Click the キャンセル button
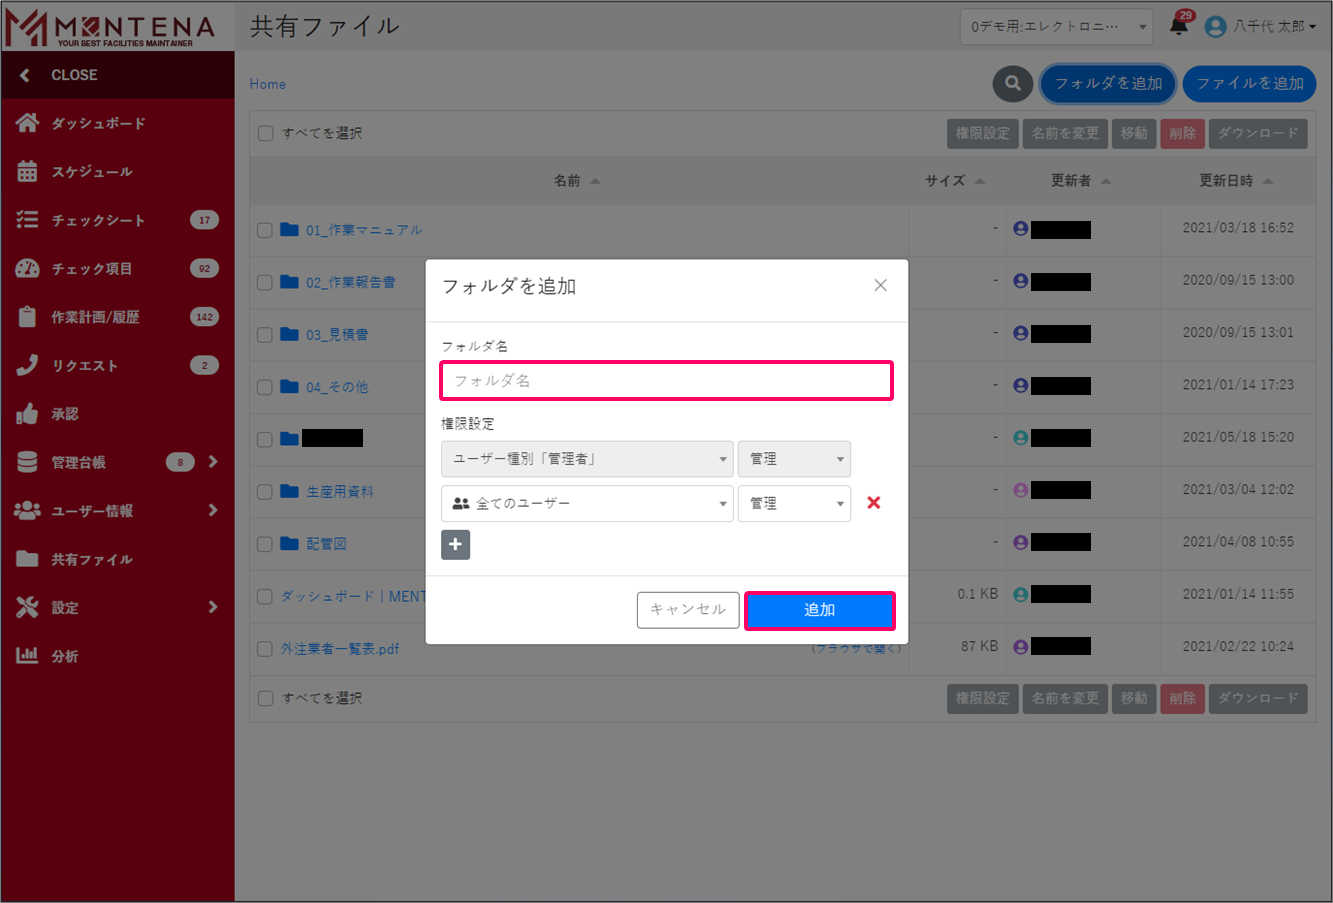This screenshot has height=903, width=1333. (x=688, y=610)
